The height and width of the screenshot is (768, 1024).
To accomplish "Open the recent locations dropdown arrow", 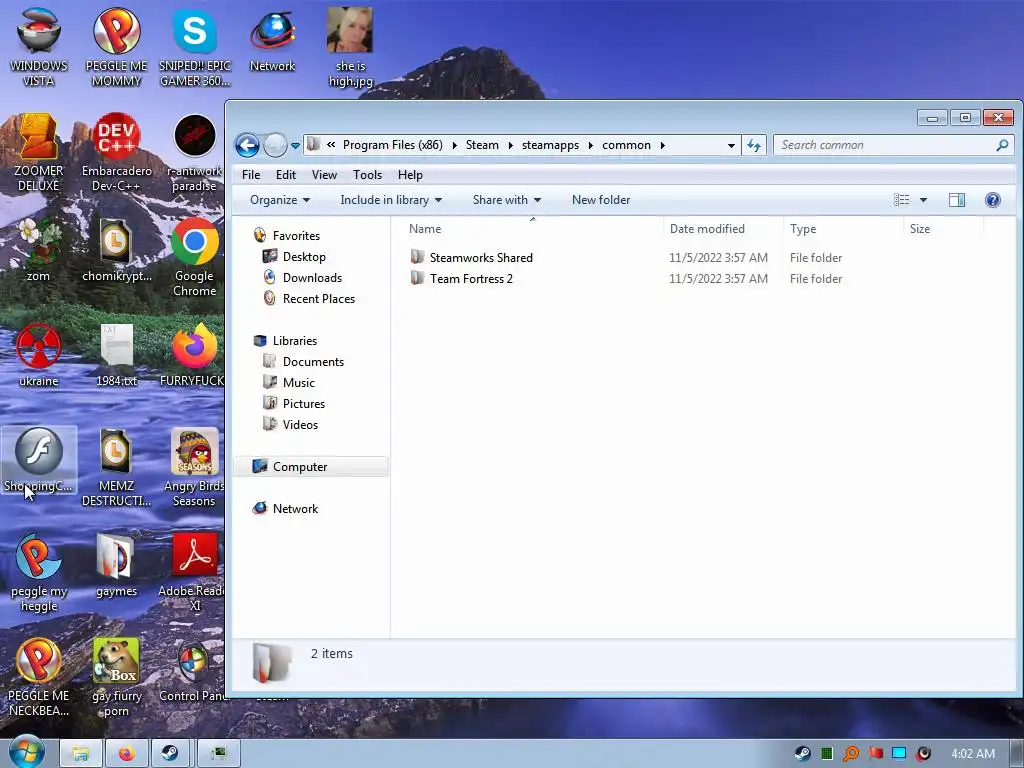I will pyautogui.click(x=295, y=146).
